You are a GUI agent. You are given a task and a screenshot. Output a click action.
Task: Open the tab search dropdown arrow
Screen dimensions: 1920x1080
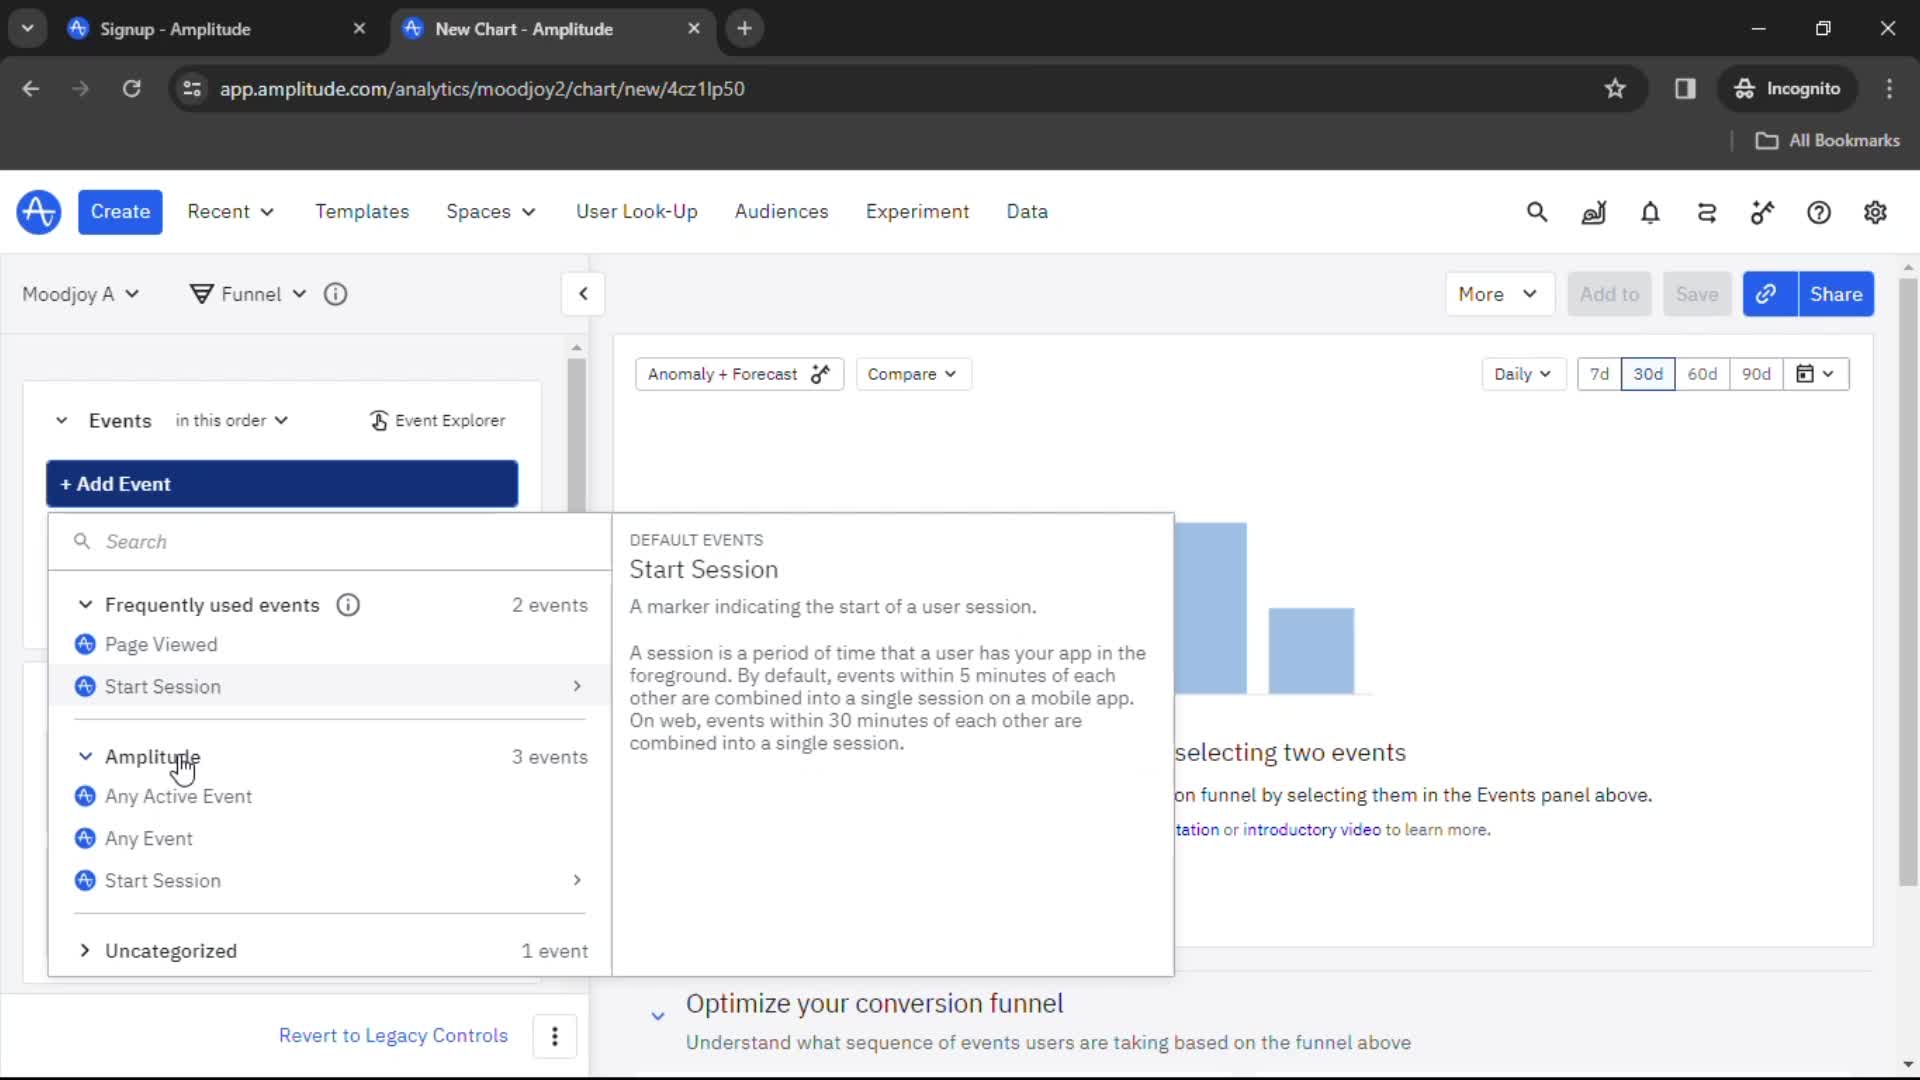coord(28,29)
